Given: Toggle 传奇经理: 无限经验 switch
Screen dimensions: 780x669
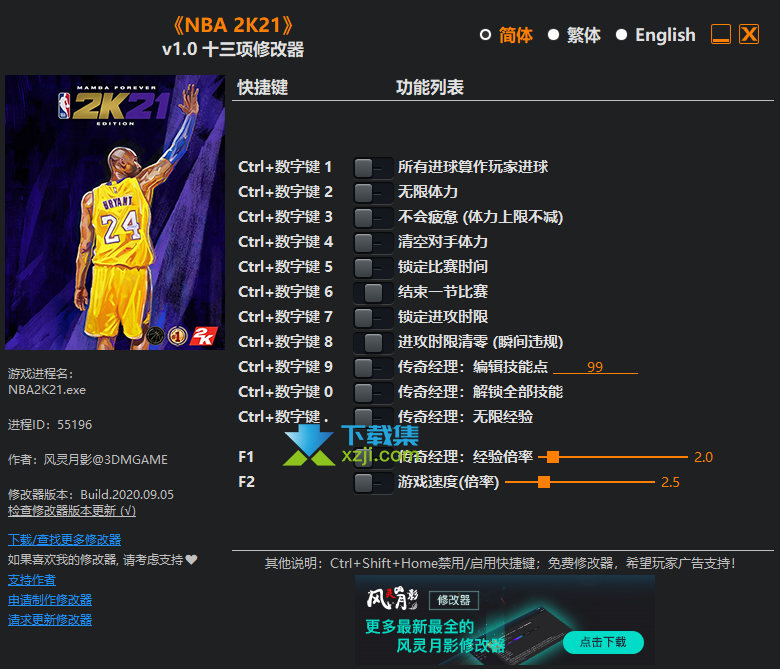Looking at the screenshot, I should [x=373, y=417].
